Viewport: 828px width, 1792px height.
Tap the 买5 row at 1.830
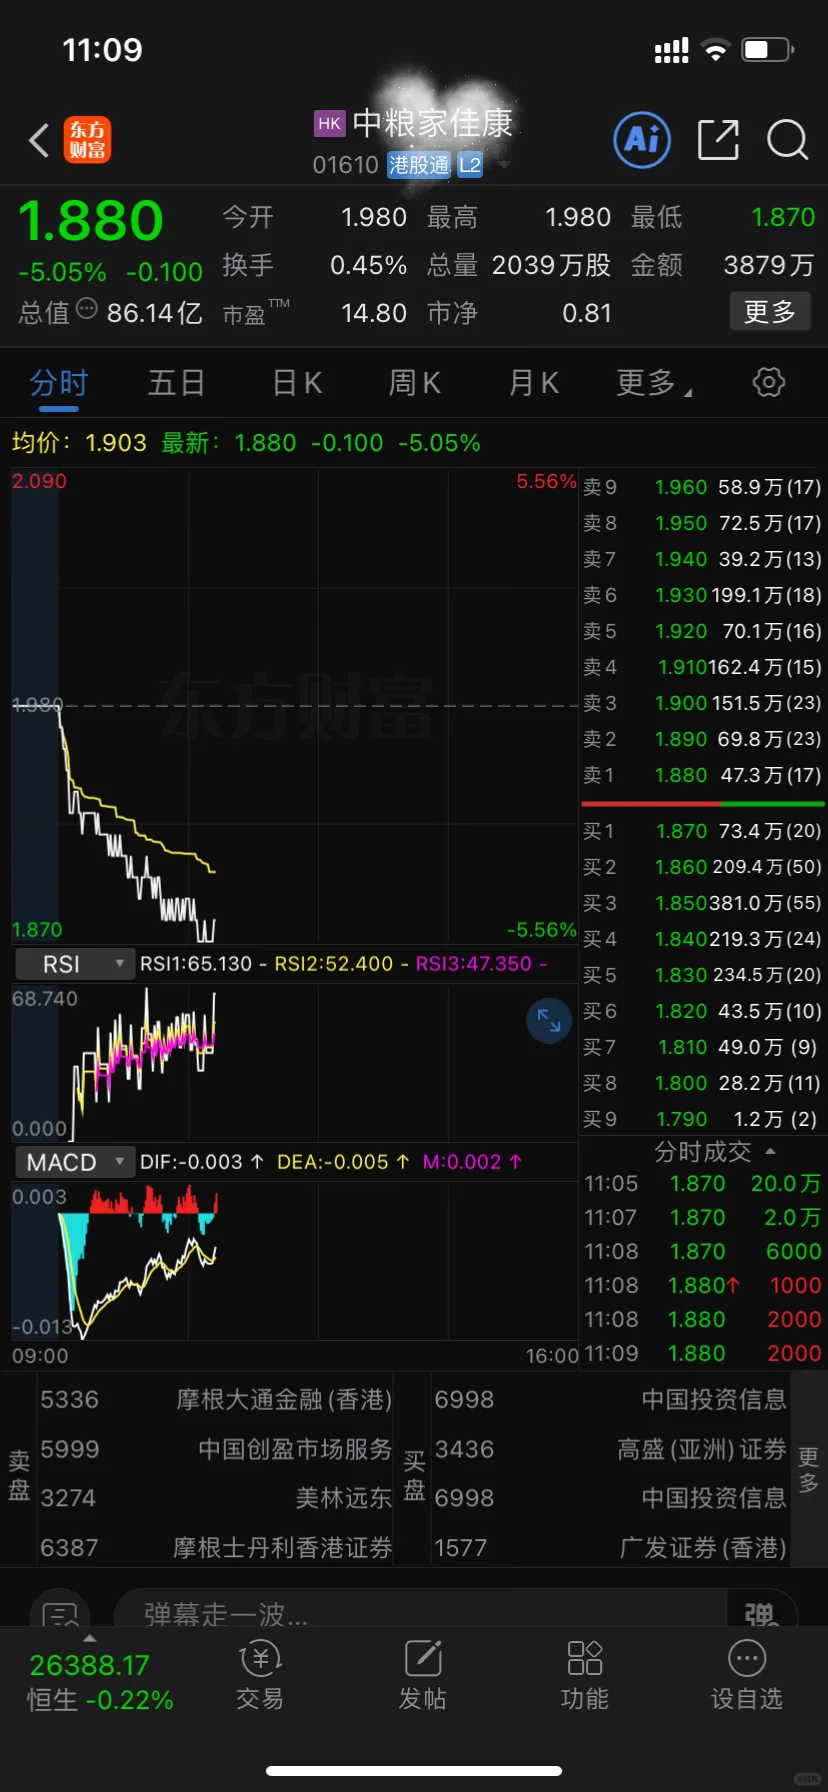(703, 975)
